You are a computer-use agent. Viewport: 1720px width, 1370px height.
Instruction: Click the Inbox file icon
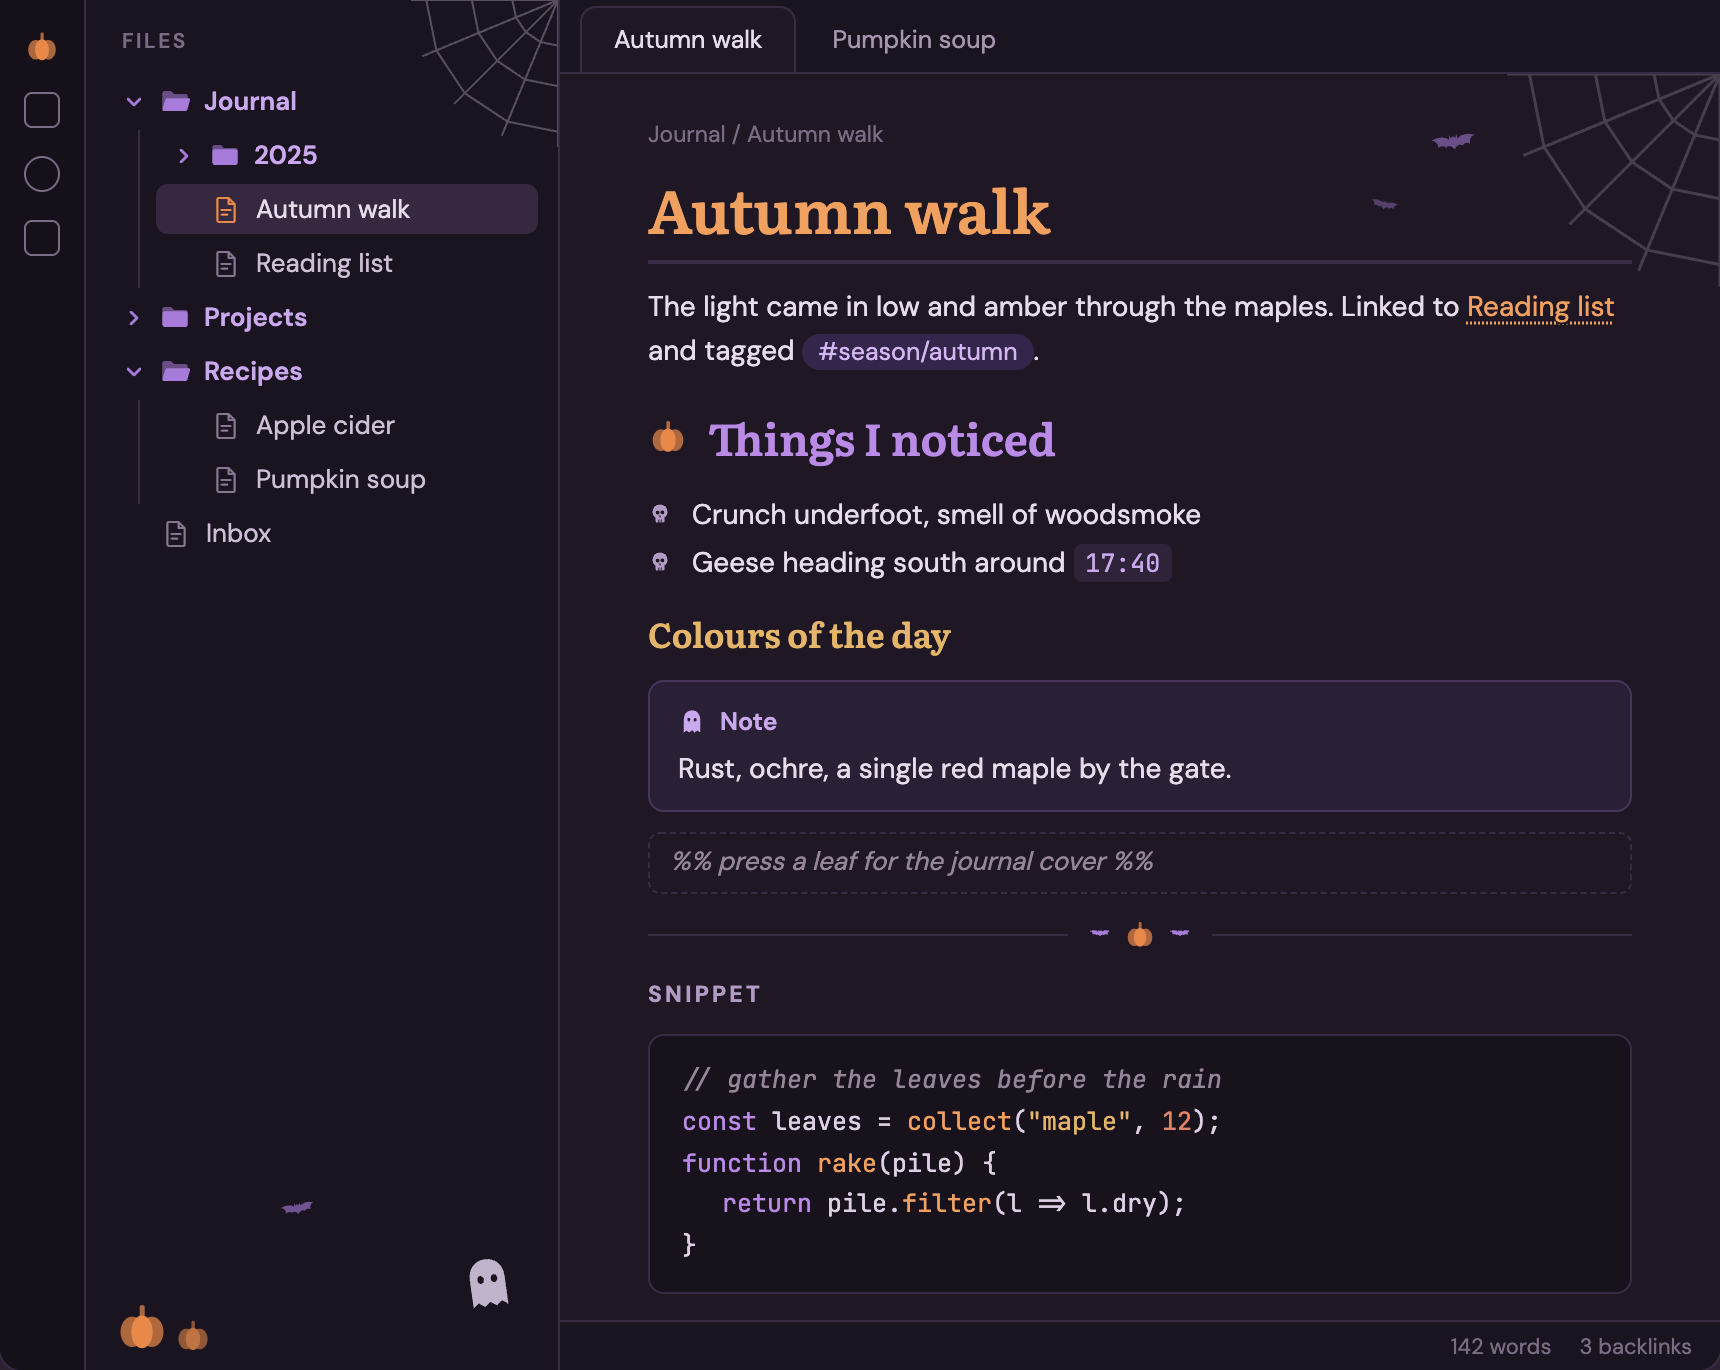point(176,533)
